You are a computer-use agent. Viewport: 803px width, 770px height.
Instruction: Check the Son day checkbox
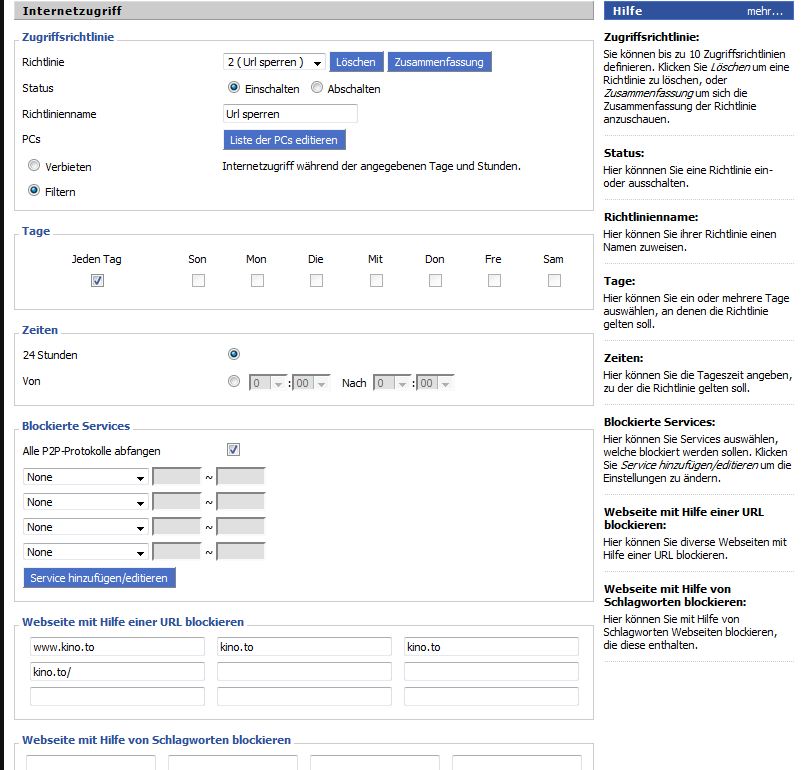198,281
